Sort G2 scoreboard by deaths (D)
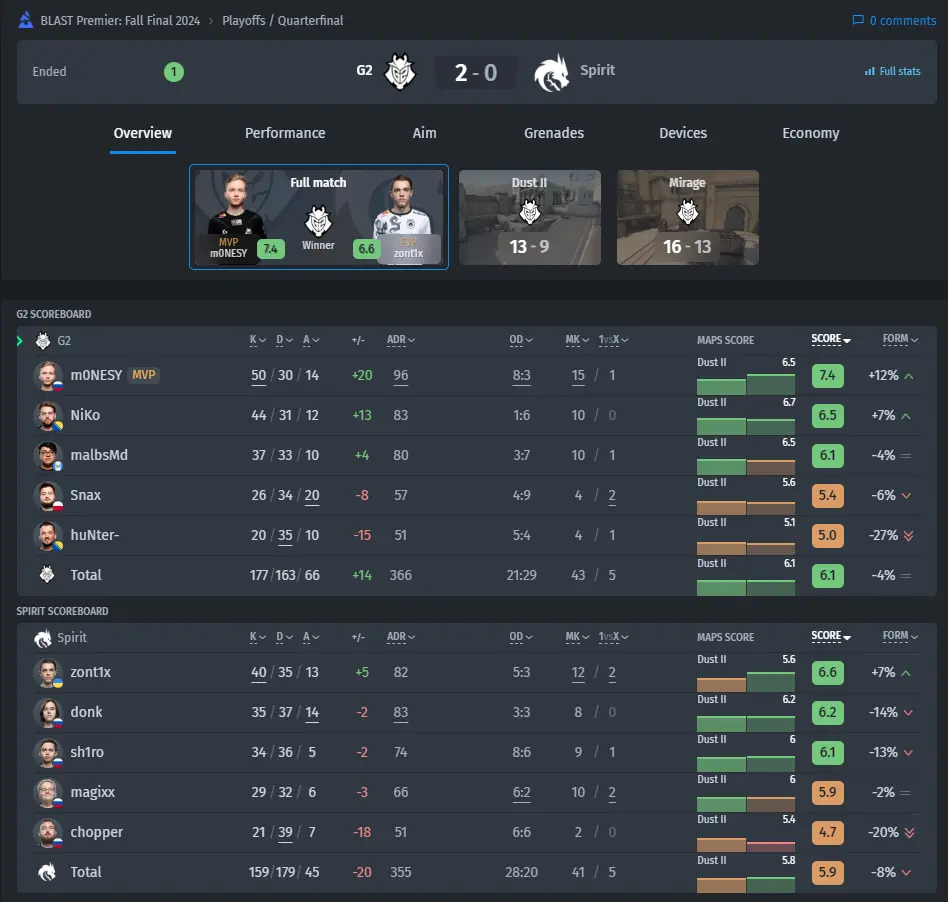Viewport: 948px width, 902px height. 285,340
